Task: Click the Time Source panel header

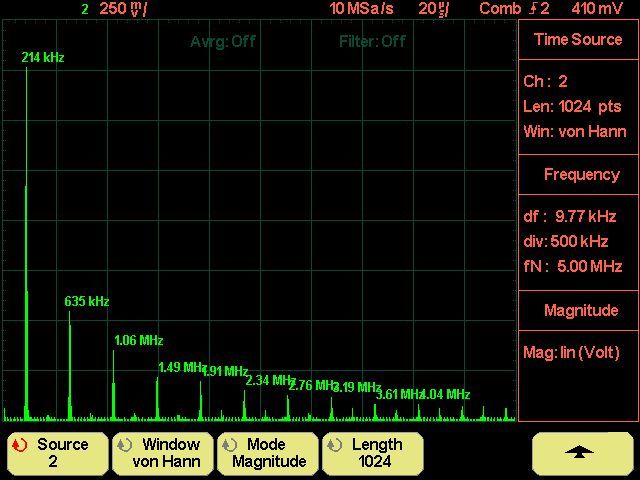Action: click(578, 39)
